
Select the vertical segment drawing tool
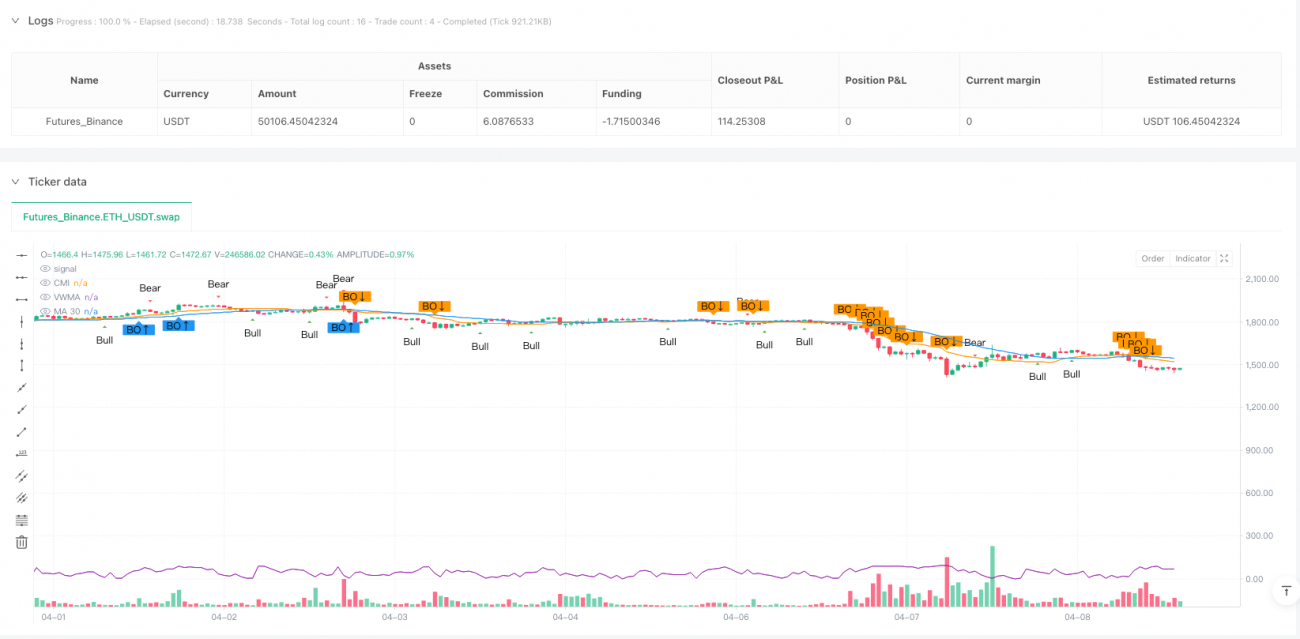(x=21, y=365)
